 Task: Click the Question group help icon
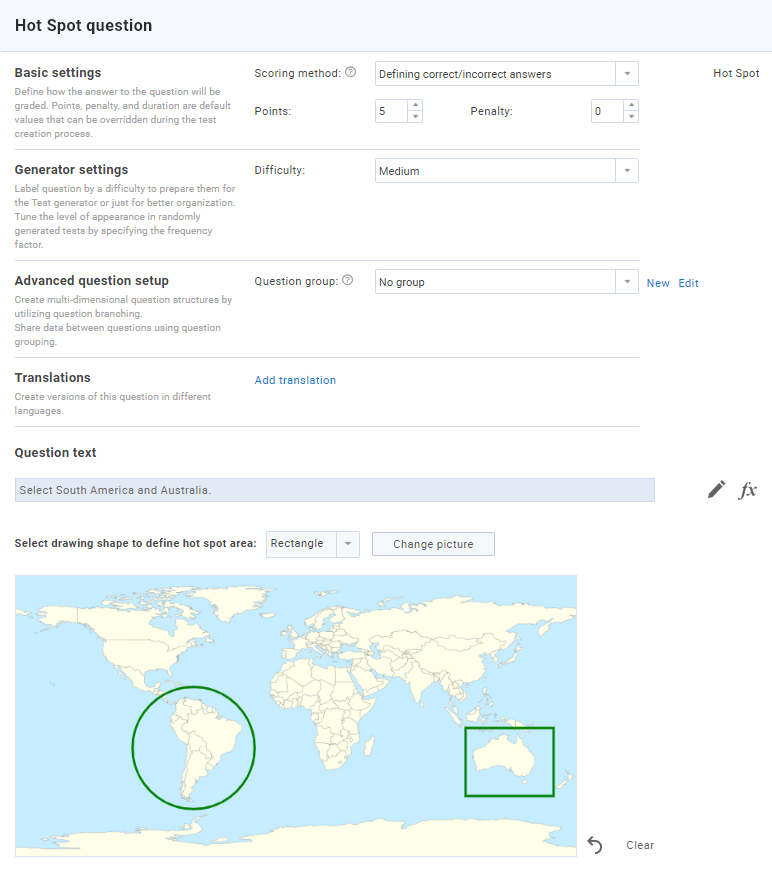pyautogui.click(x=347, y=281)
